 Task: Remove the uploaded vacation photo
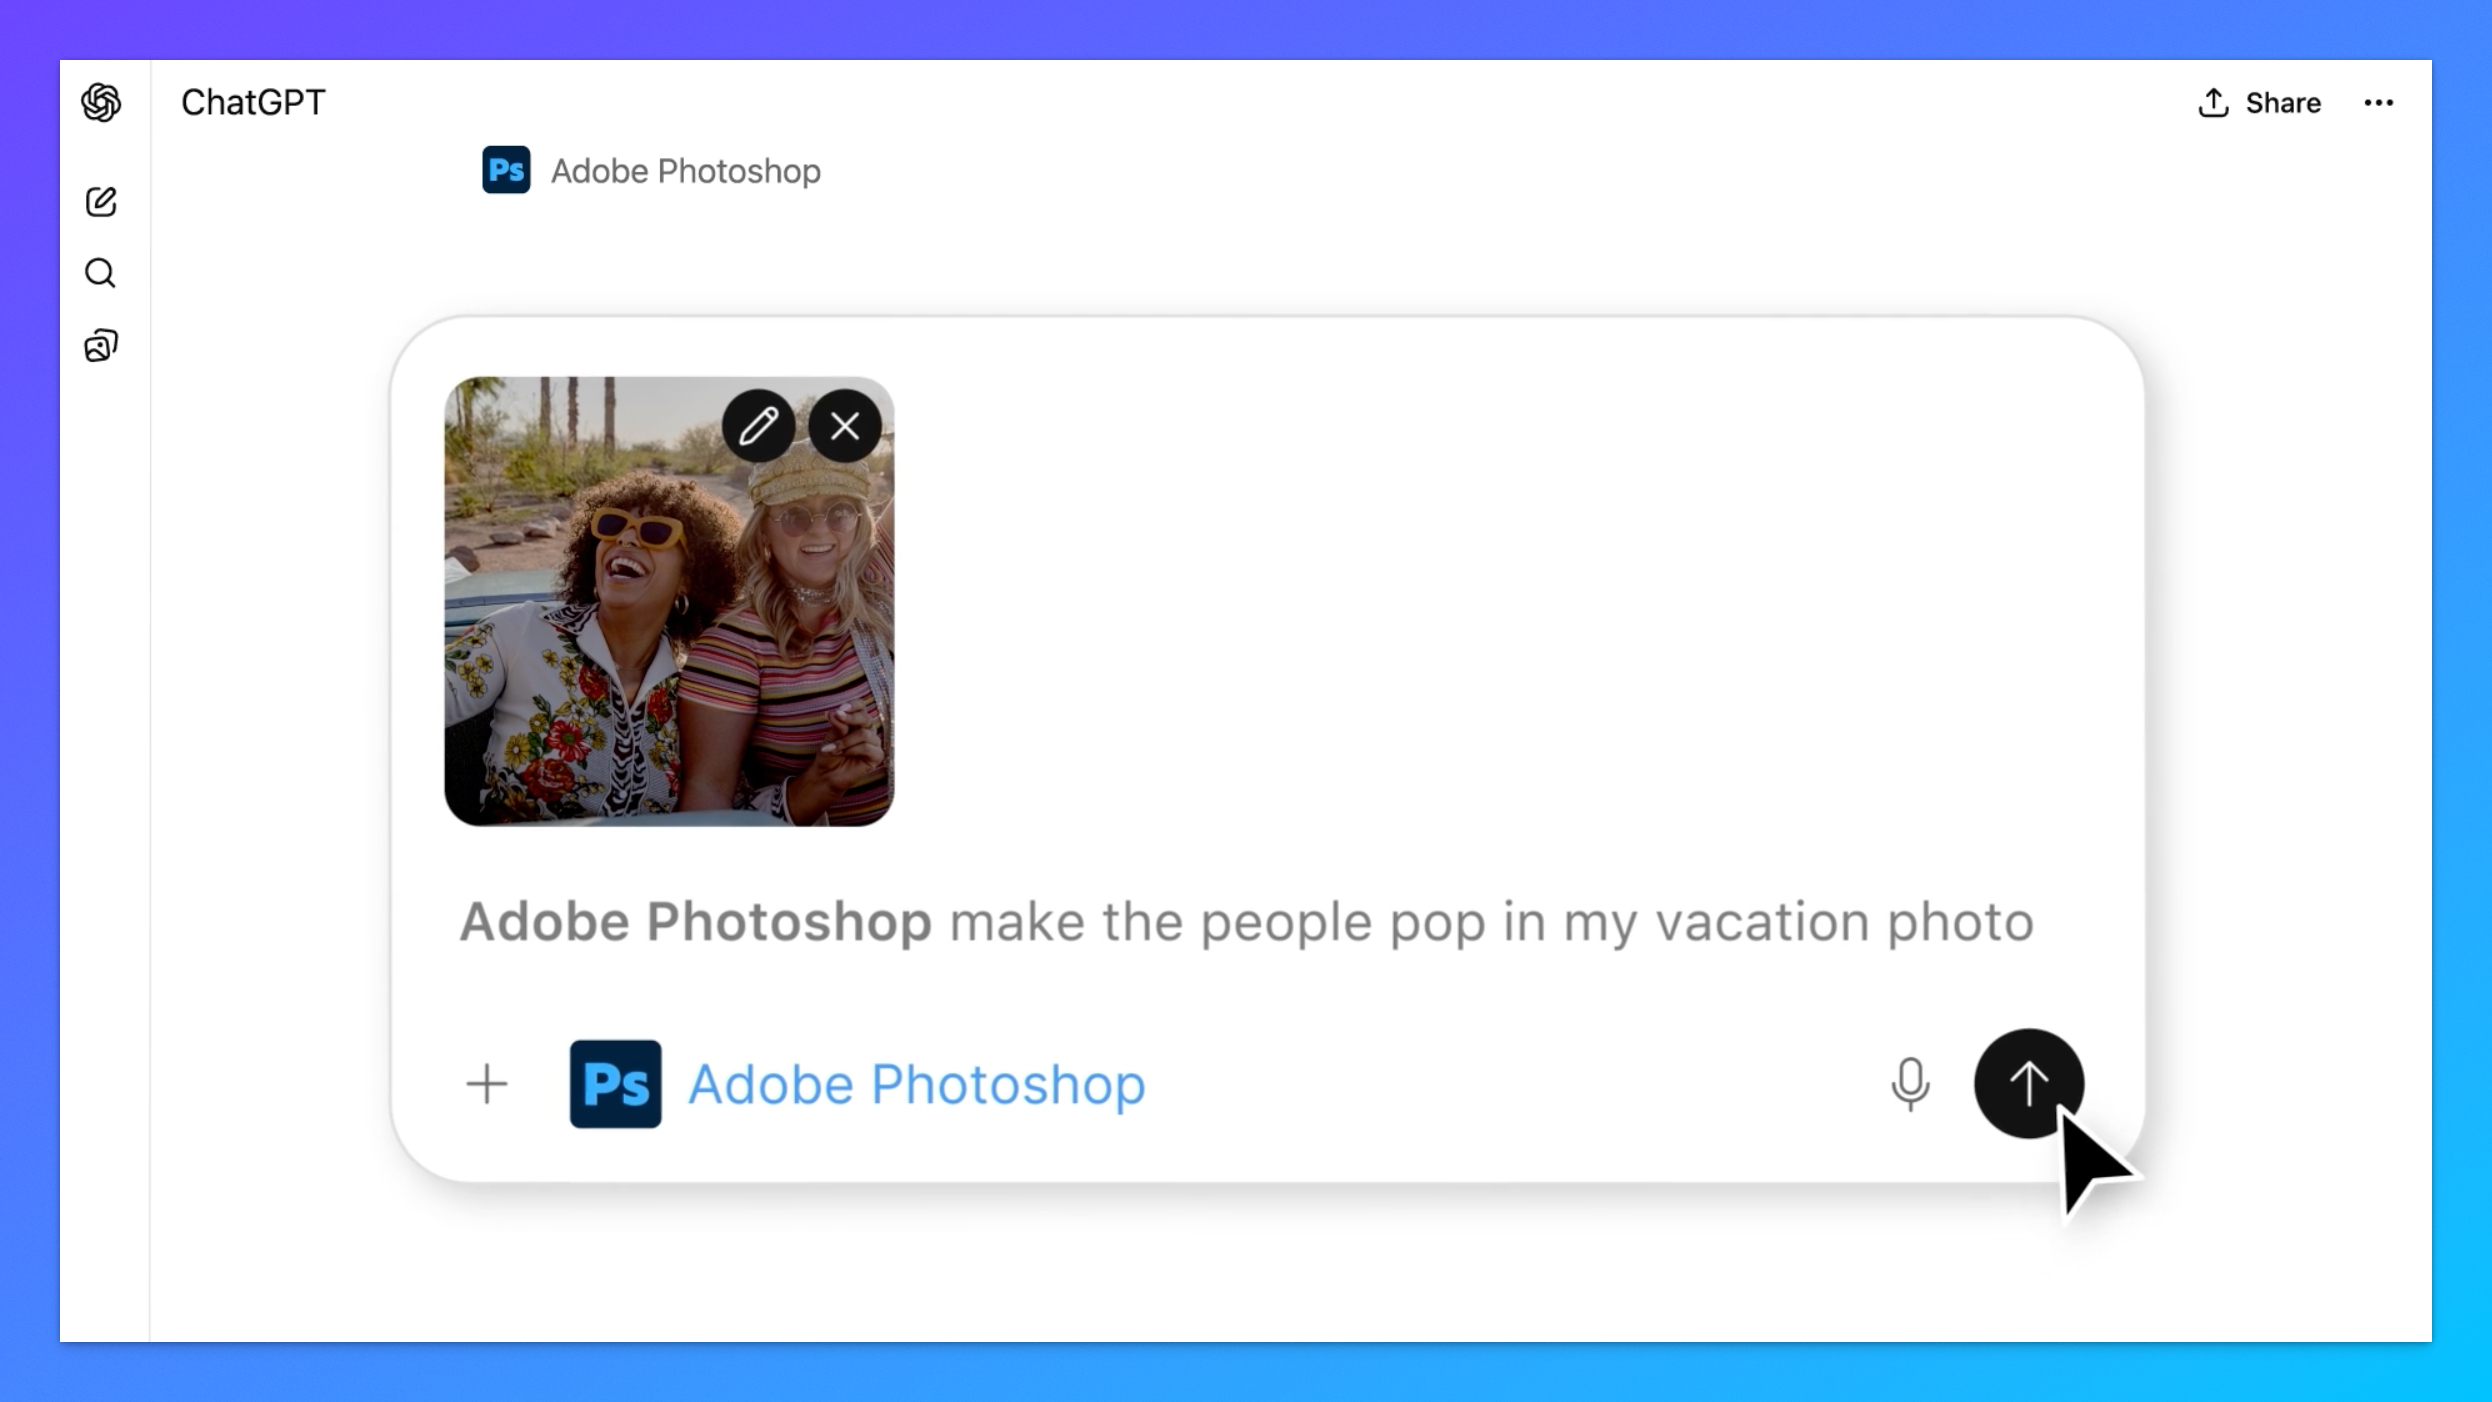pyautogui.click(x=844, y=426)
